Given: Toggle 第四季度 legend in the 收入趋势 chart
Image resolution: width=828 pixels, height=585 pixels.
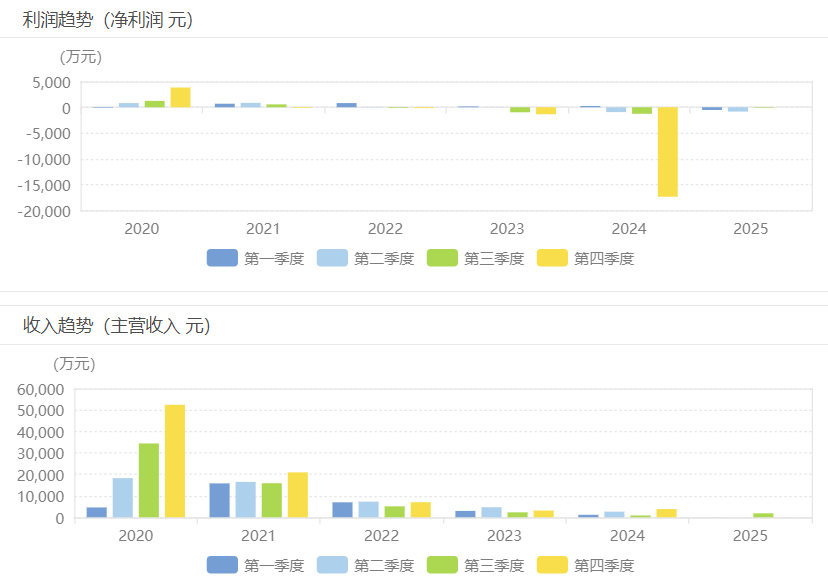Looking at the screenshot, I should click(585, 565).
